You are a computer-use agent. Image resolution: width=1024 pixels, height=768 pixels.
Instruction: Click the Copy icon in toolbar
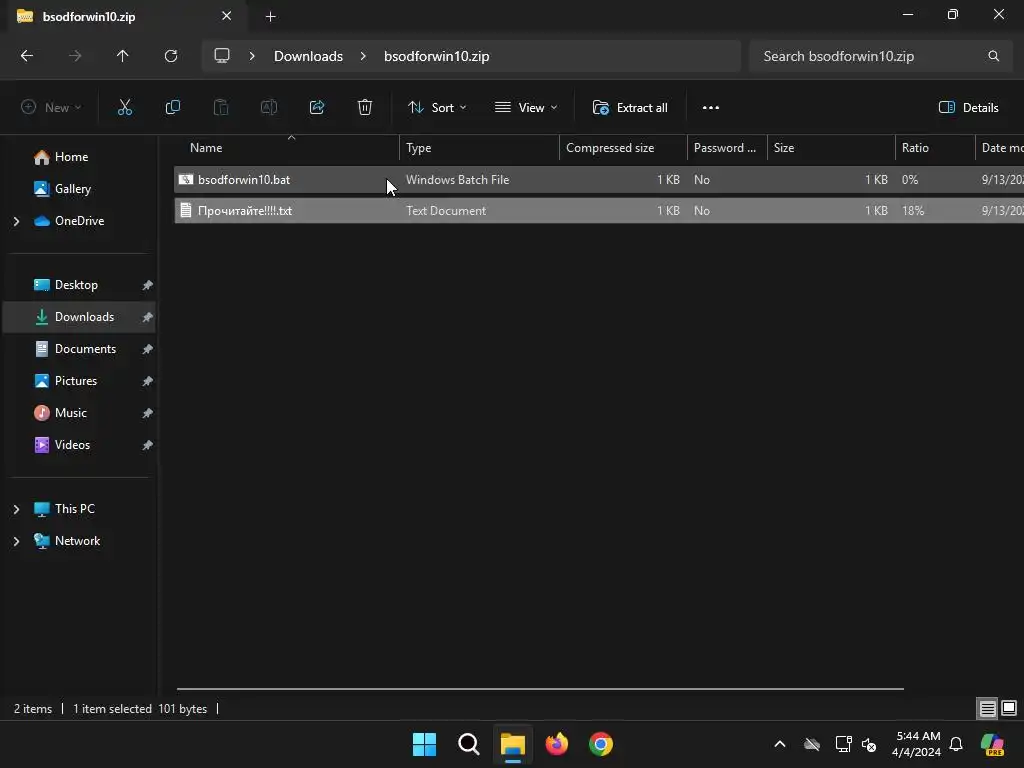pos(172,108)
